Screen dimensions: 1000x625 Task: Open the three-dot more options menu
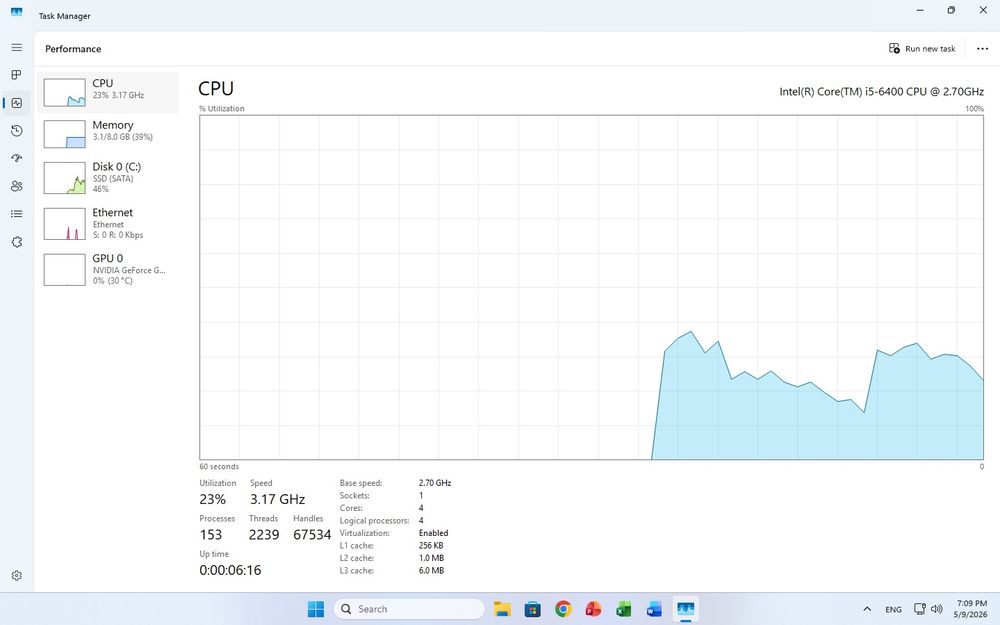(x=982, y=48)
